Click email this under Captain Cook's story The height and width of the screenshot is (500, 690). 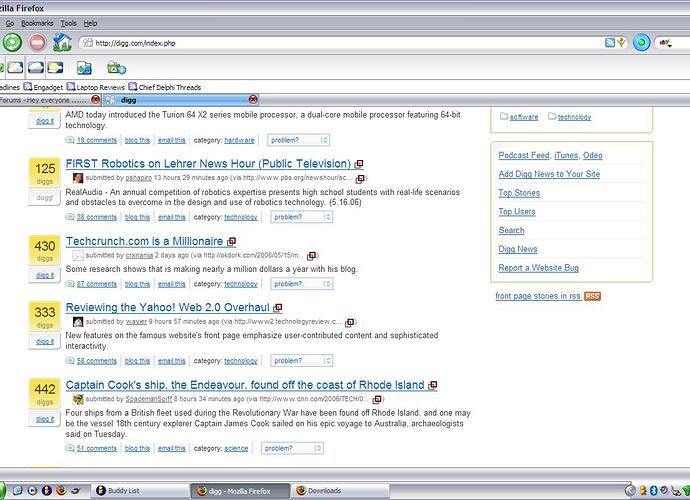point(172,449)
